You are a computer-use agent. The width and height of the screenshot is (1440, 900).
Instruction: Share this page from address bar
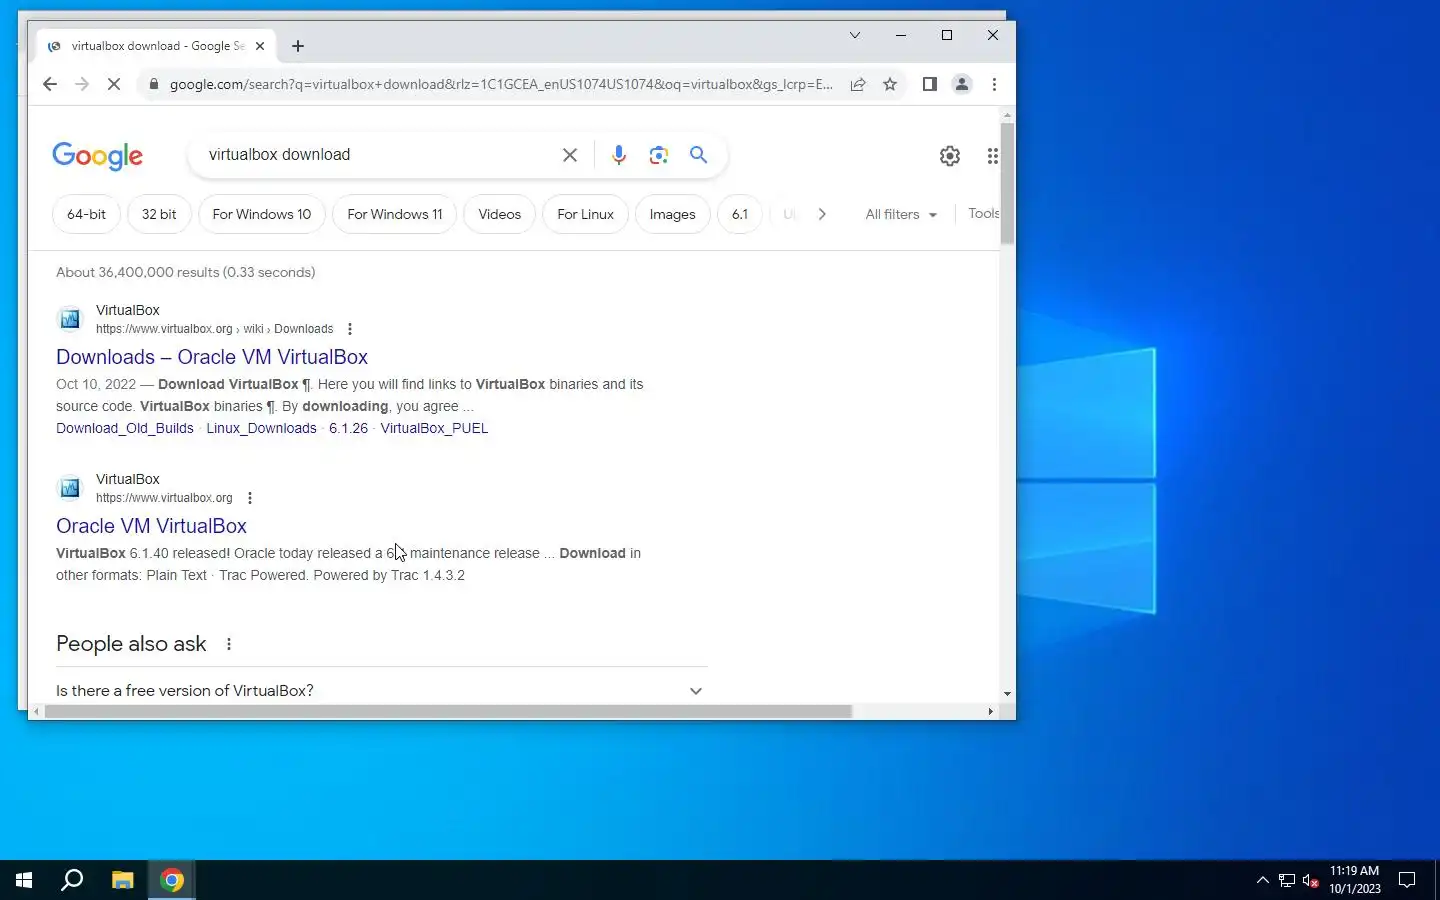[x=858, y=84]
